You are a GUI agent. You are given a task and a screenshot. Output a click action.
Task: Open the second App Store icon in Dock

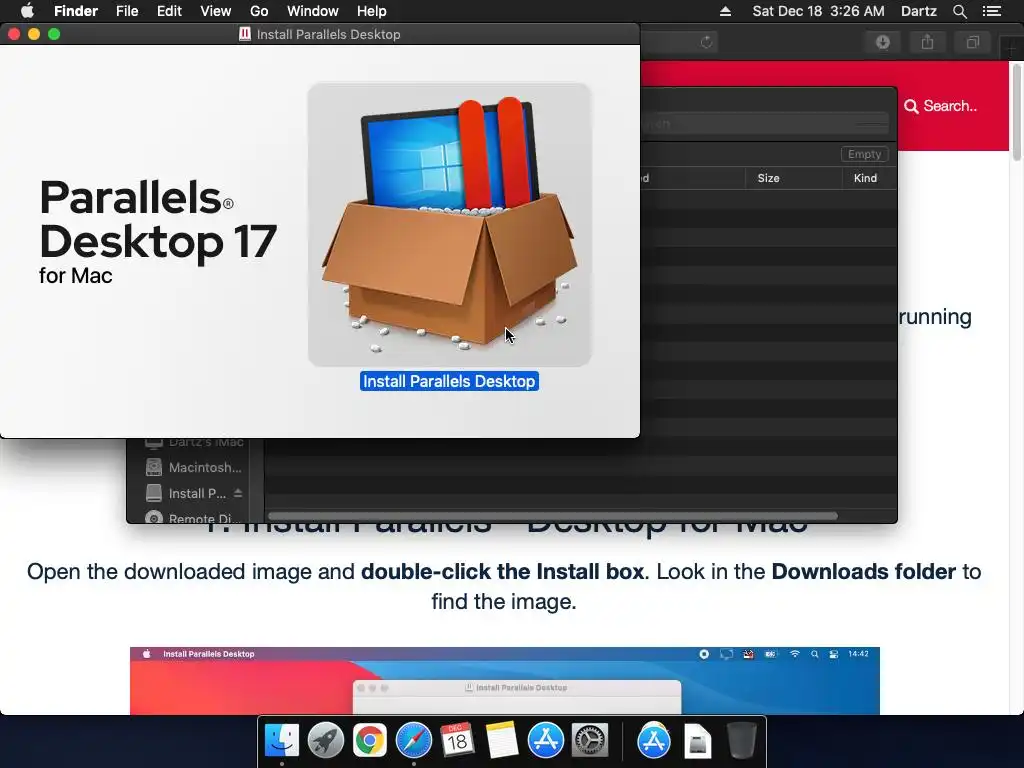click(x=654, y=741)
